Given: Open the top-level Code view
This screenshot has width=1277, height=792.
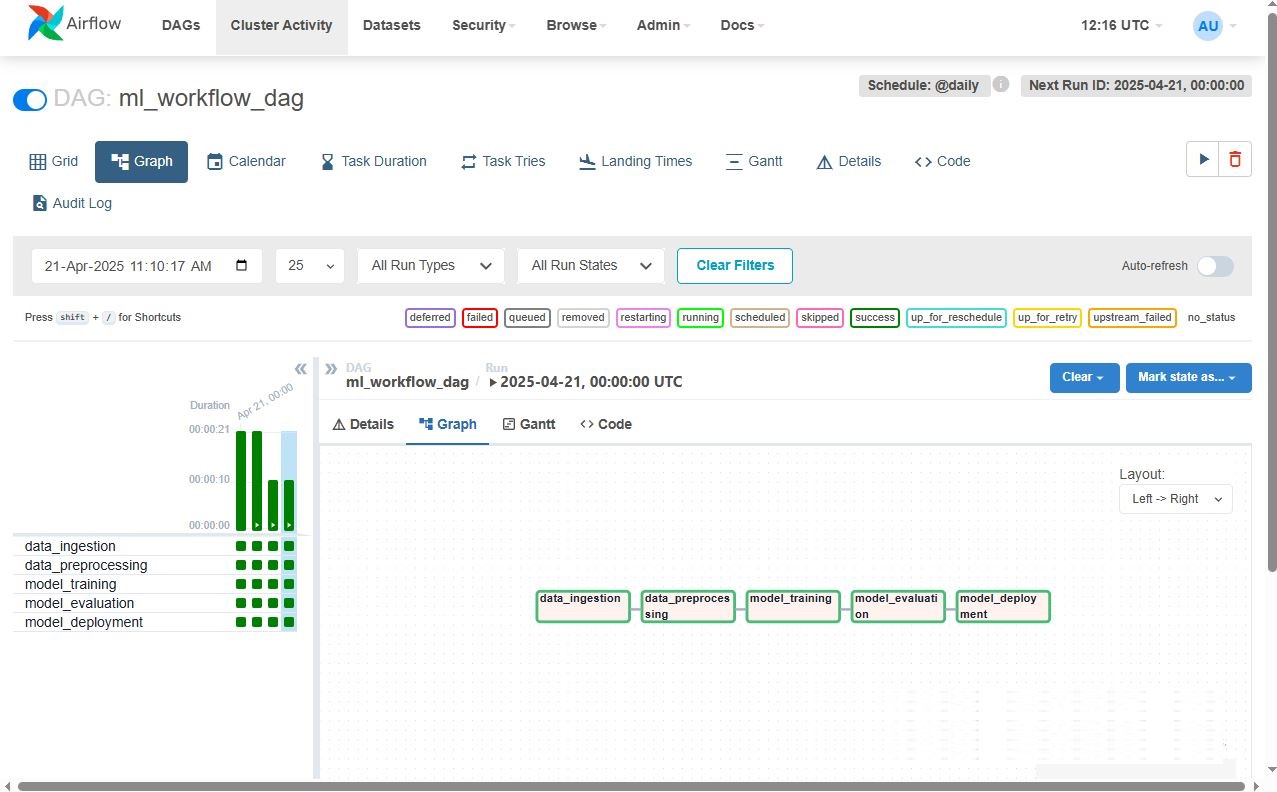Looking at the screenshot, I should pyautogui.click(x=942, y=162).
